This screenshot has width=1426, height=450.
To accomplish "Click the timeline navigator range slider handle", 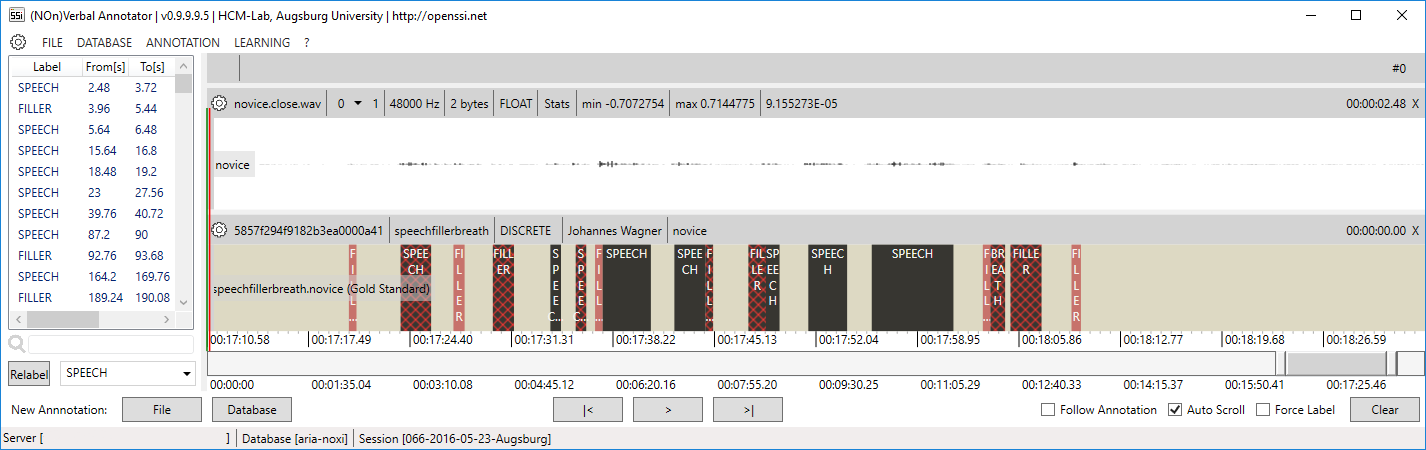I will 1335,363.
